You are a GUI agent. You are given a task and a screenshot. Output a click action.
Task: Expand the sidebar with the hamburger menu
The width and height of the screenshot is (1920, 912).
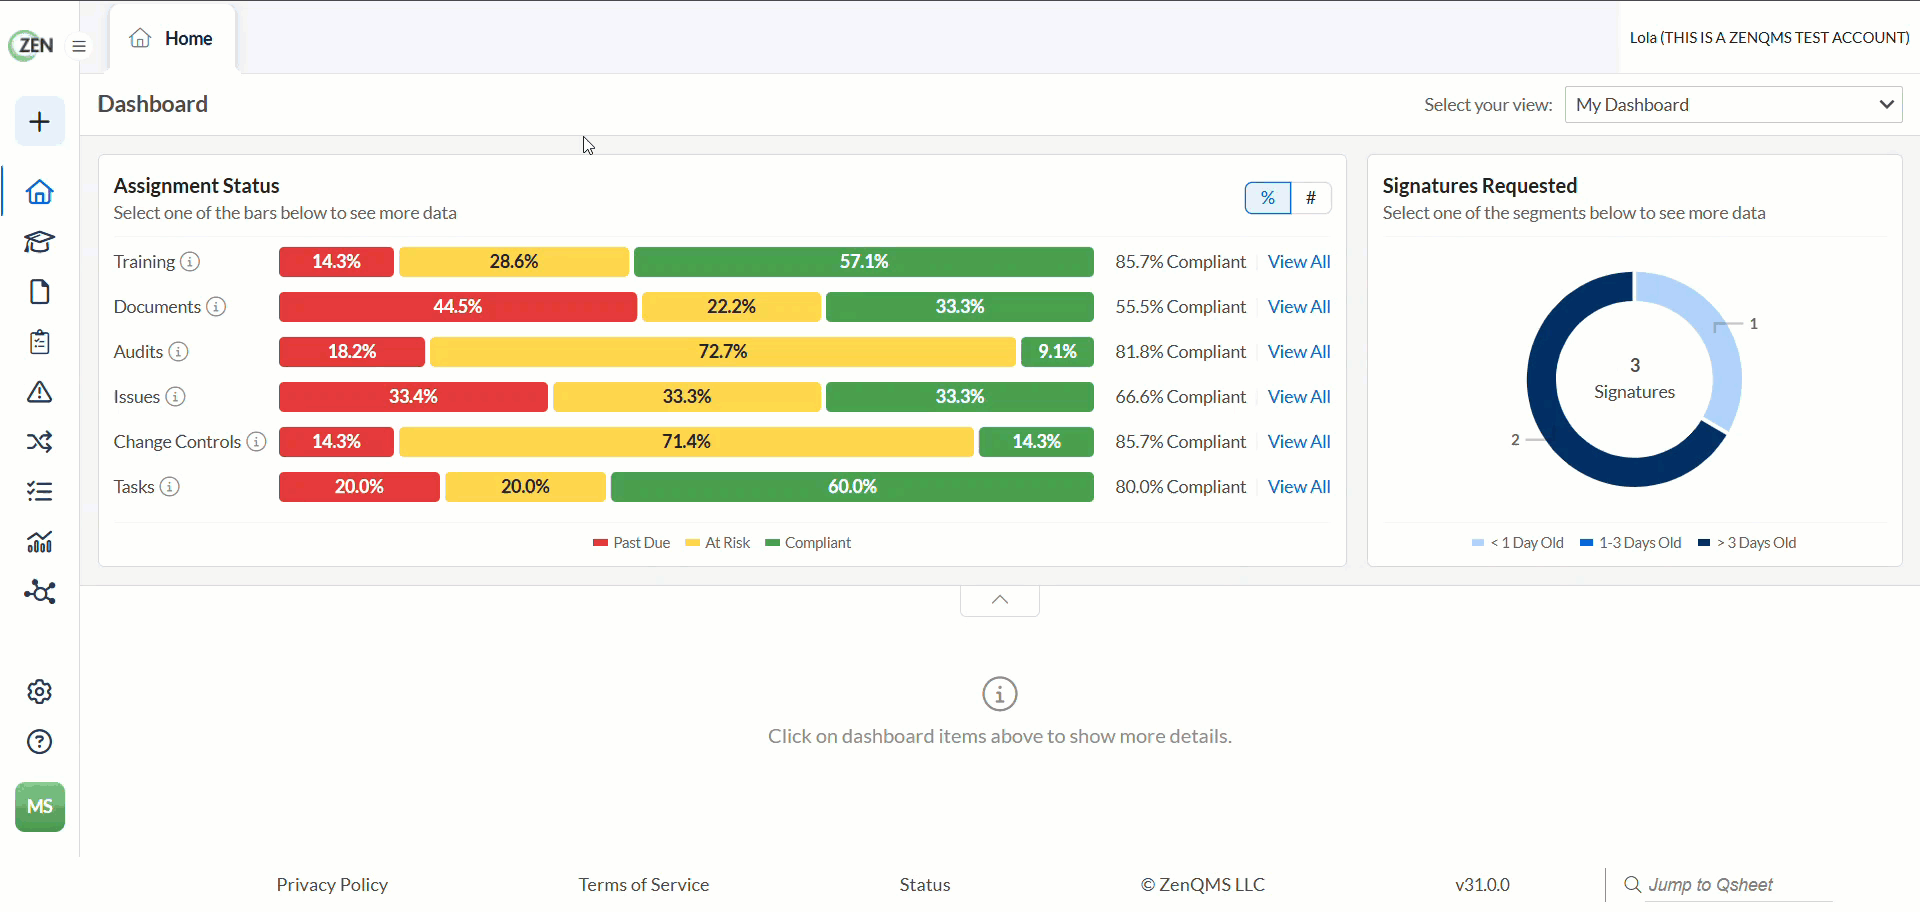(79, 46)
